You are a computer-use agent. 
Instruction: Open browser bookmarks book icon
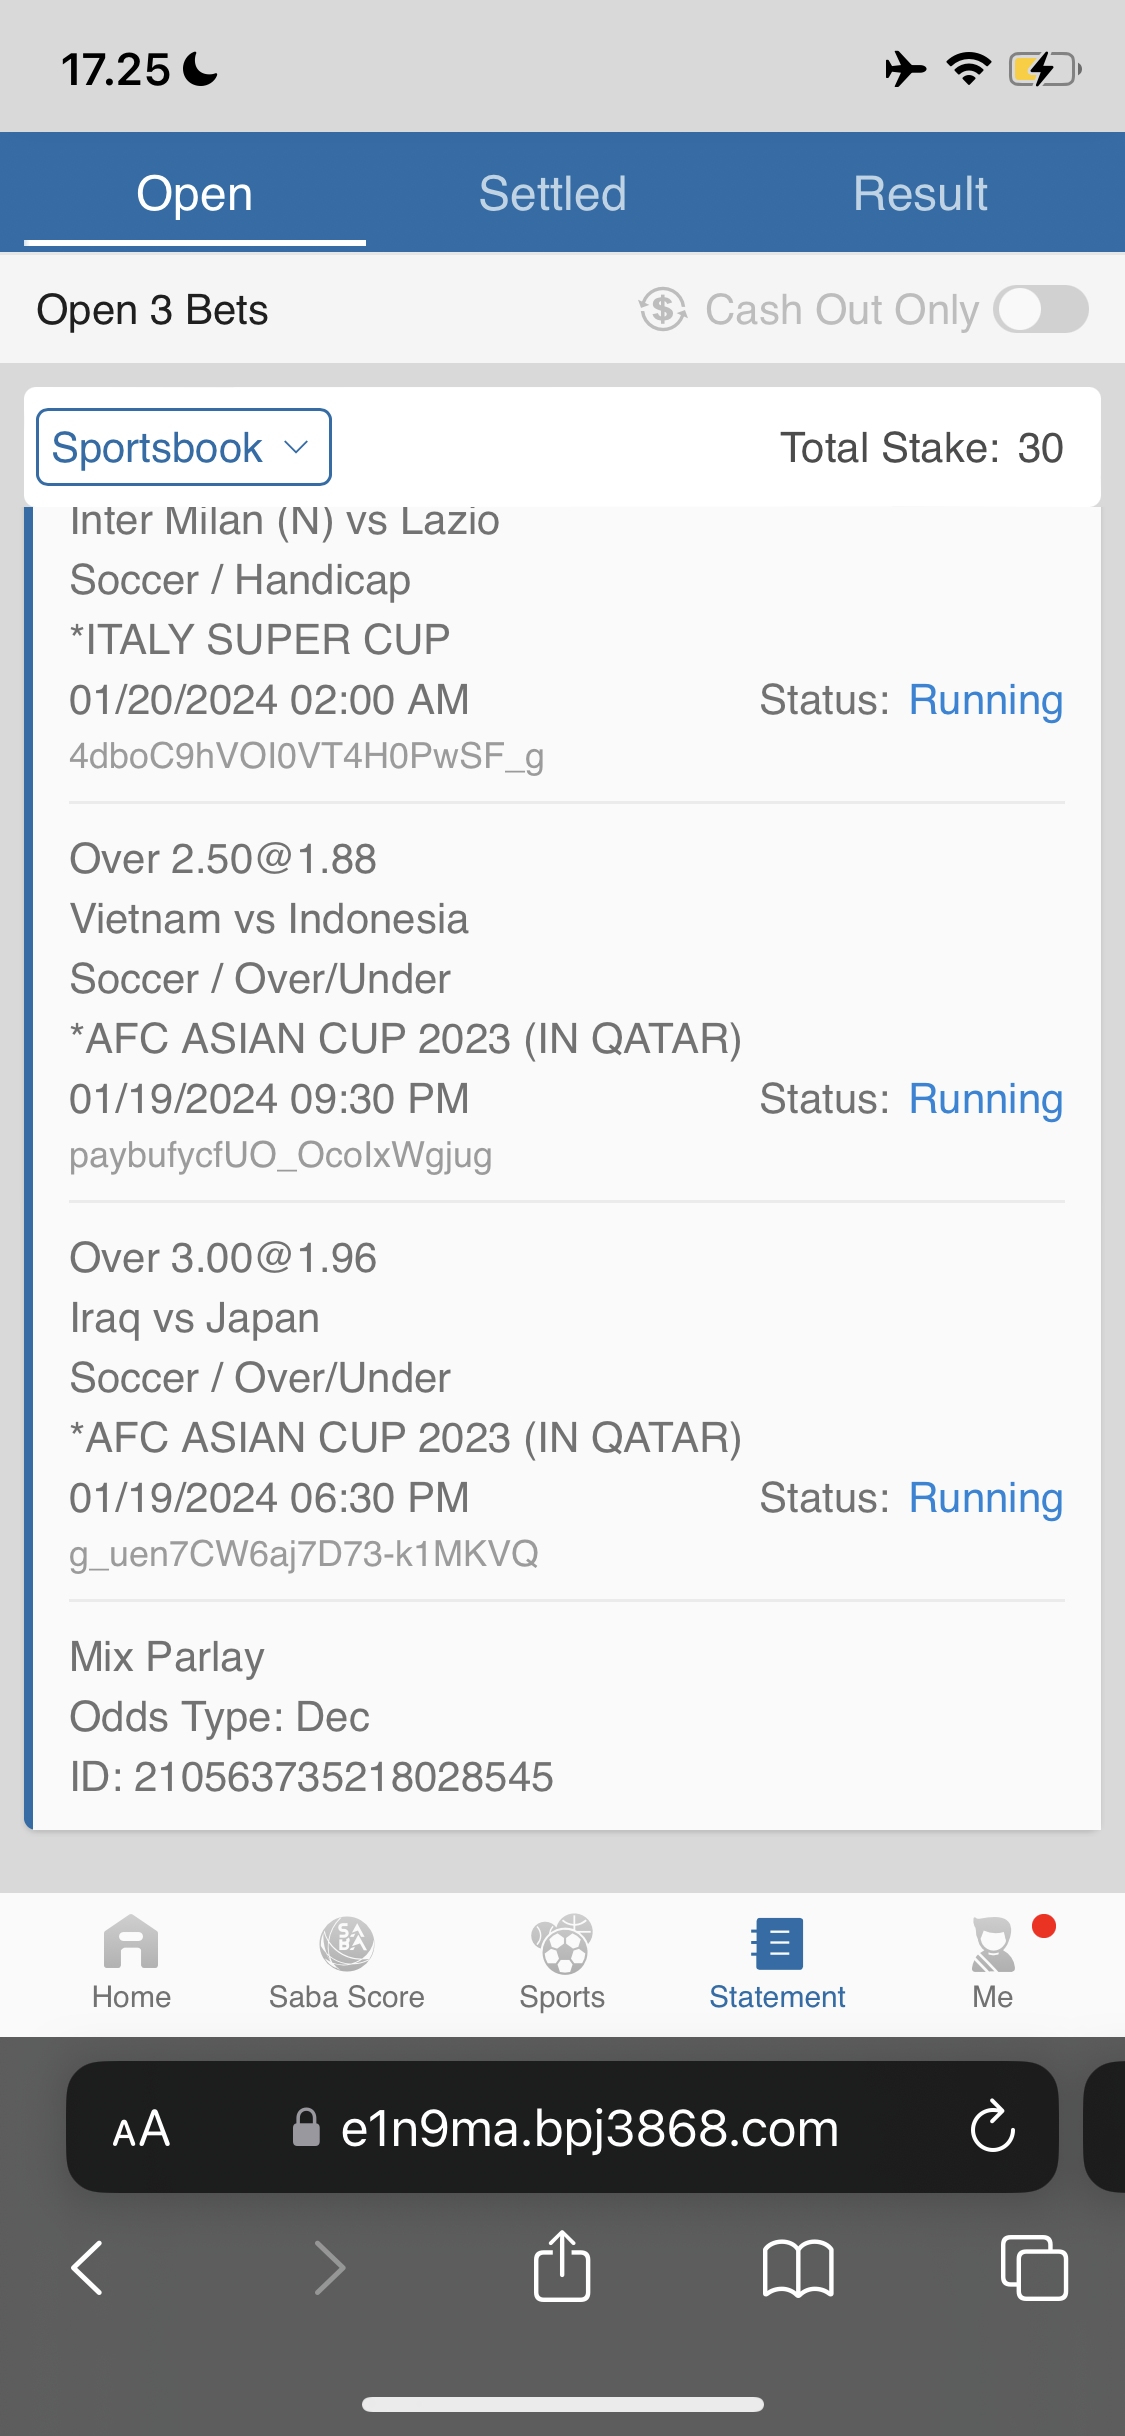[x=797, y=2267]
